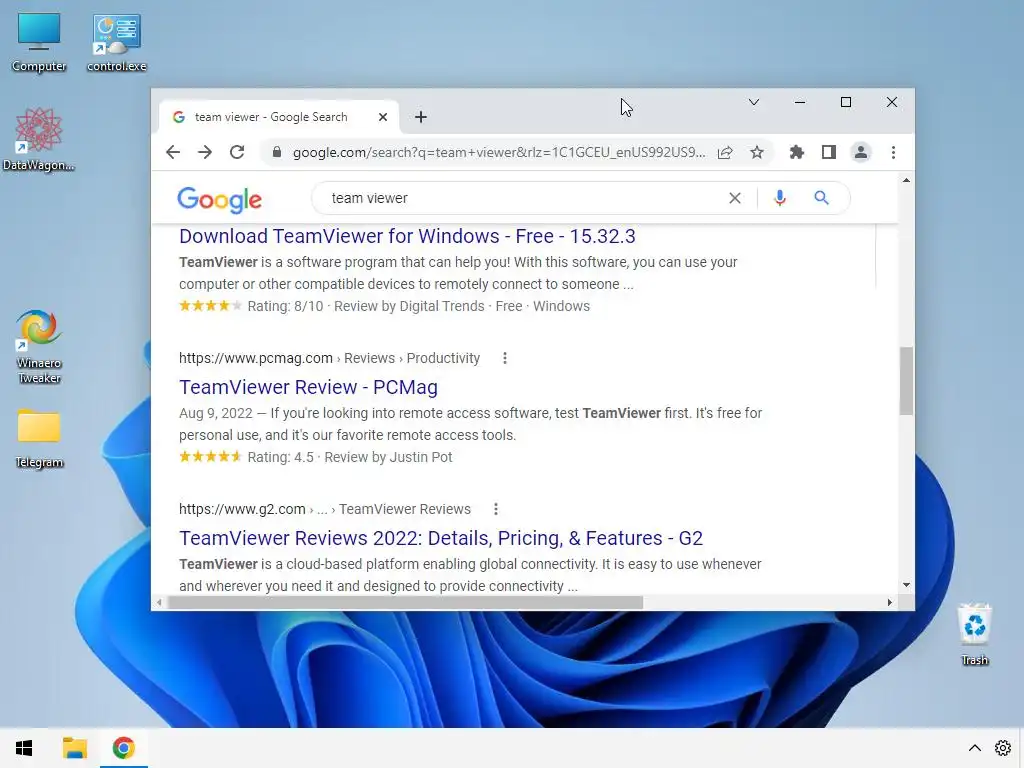The height and width of the screenshot is (768, 1024).
Task: Bookmark this page with the star icon
Action: coord(757,152)
